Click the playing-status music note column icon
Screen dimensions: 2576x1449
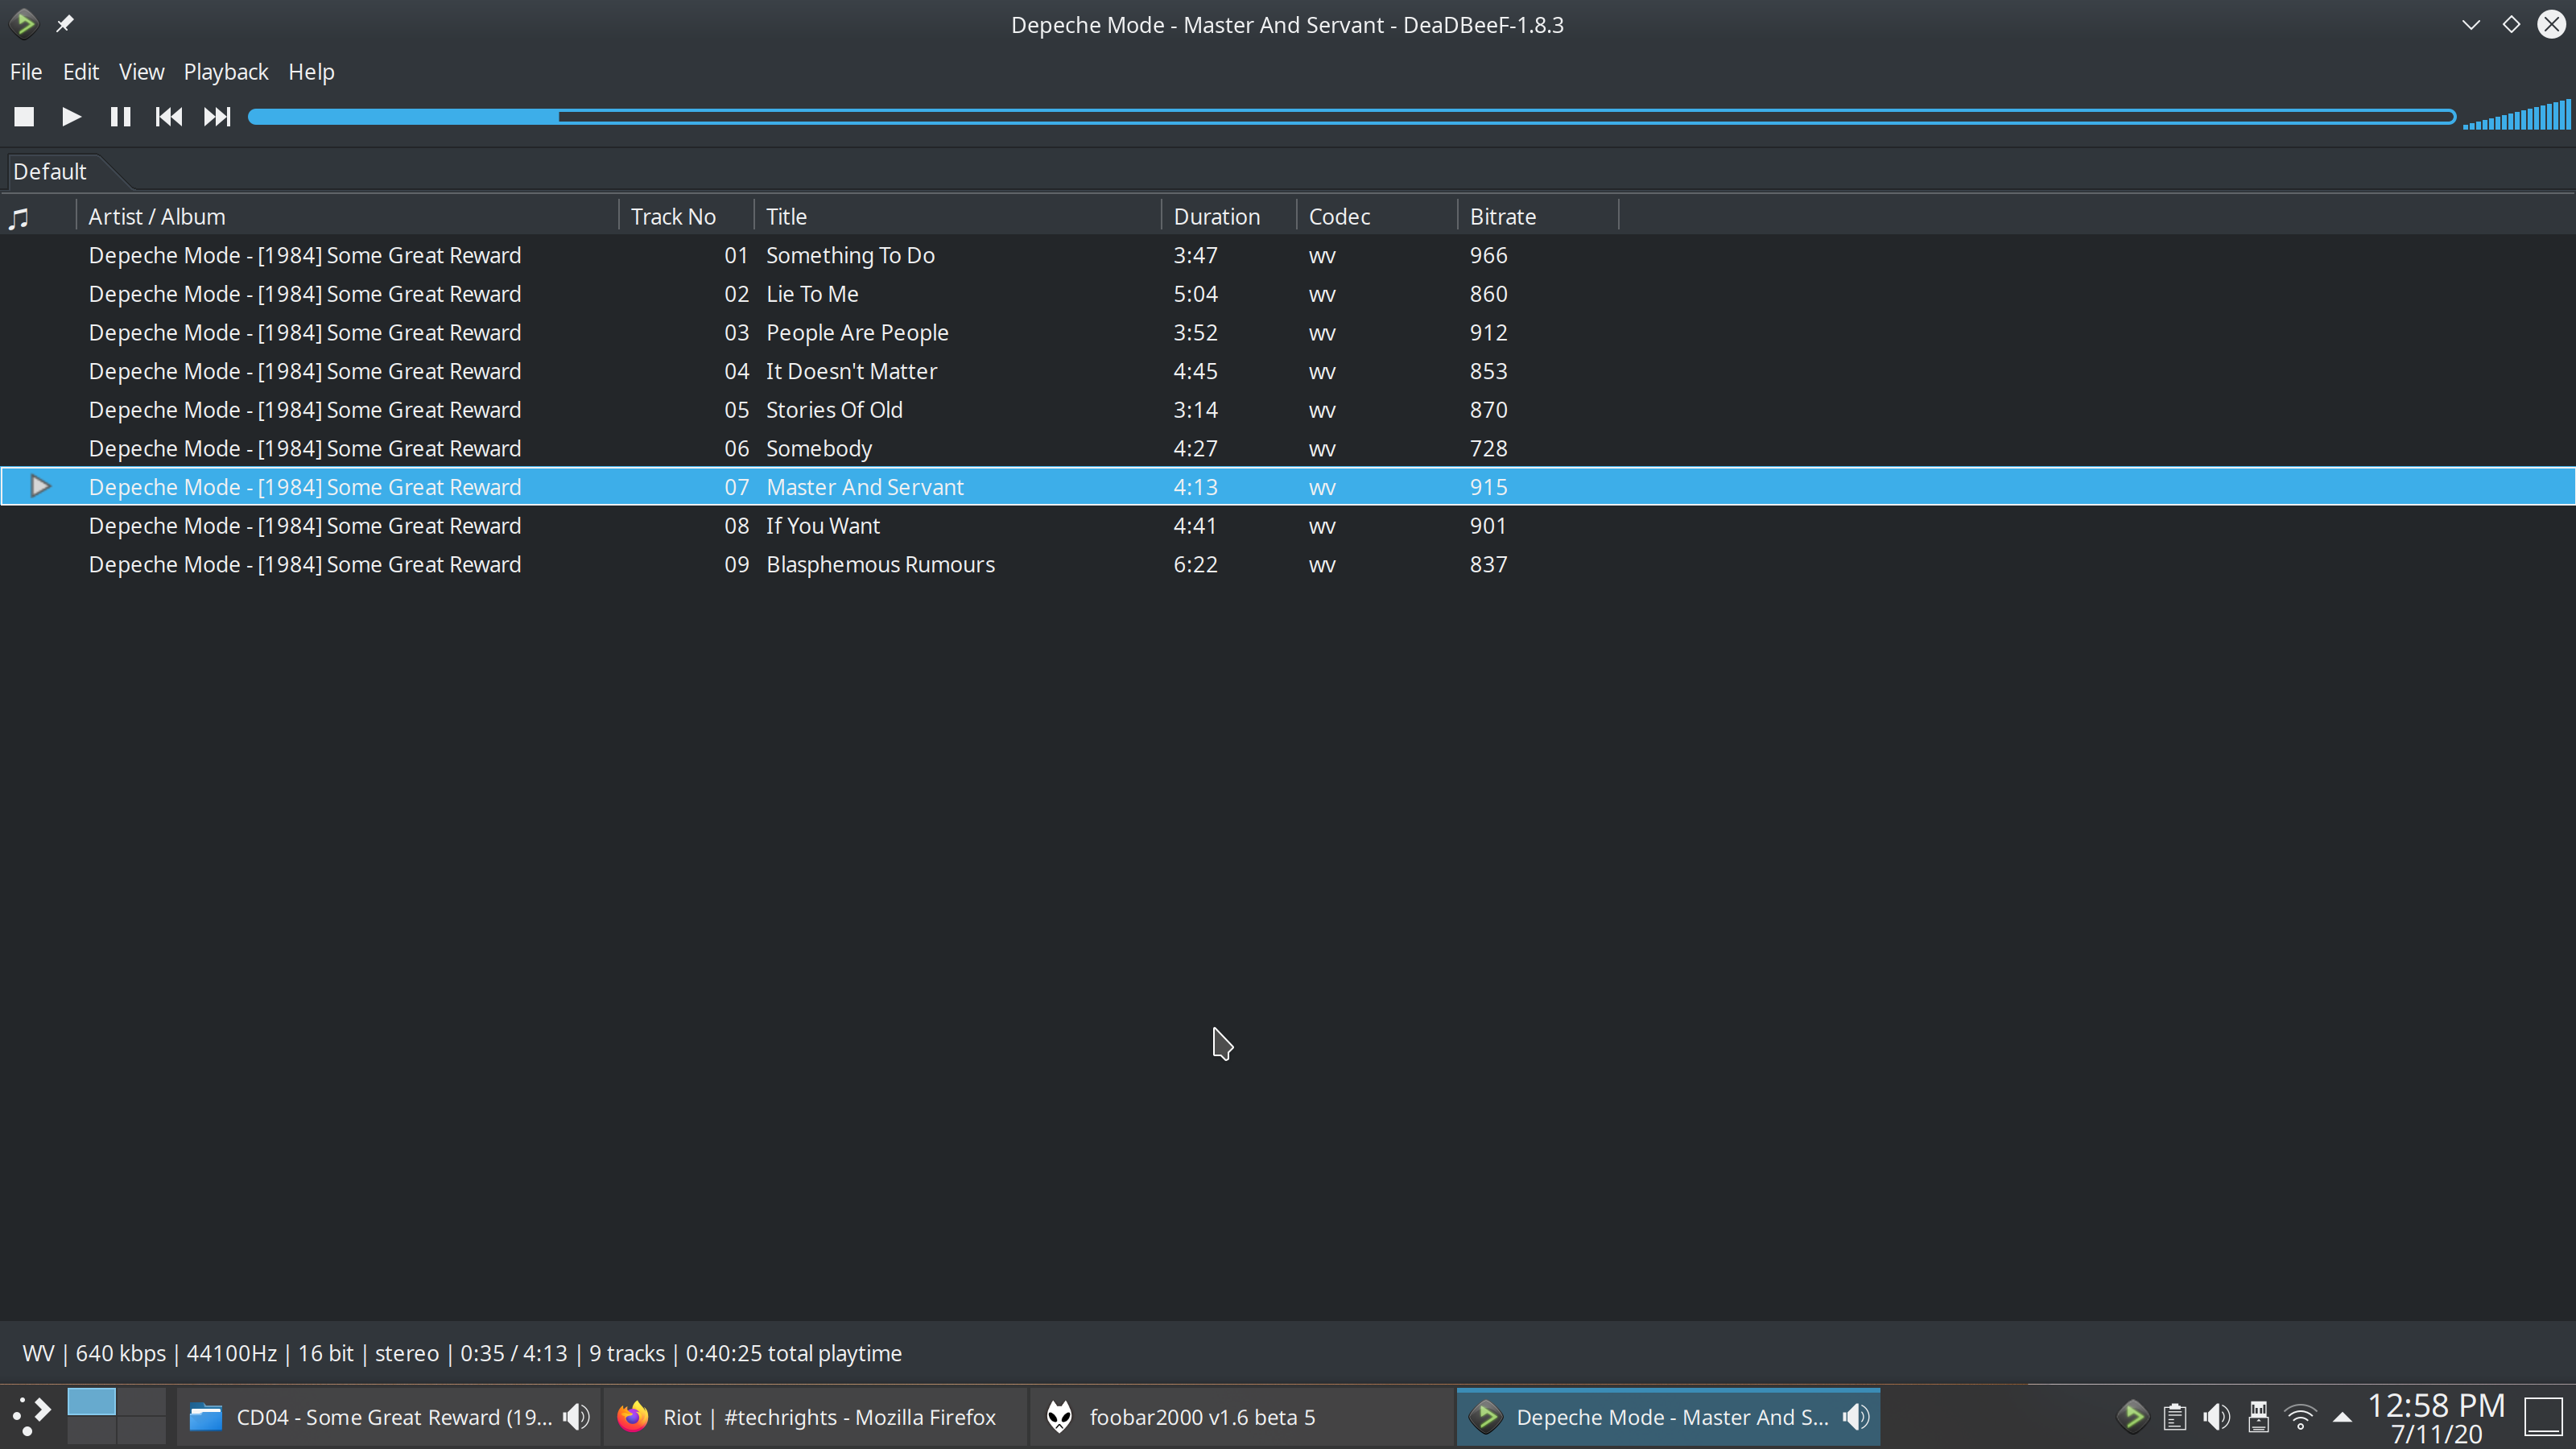pos(19,217)
